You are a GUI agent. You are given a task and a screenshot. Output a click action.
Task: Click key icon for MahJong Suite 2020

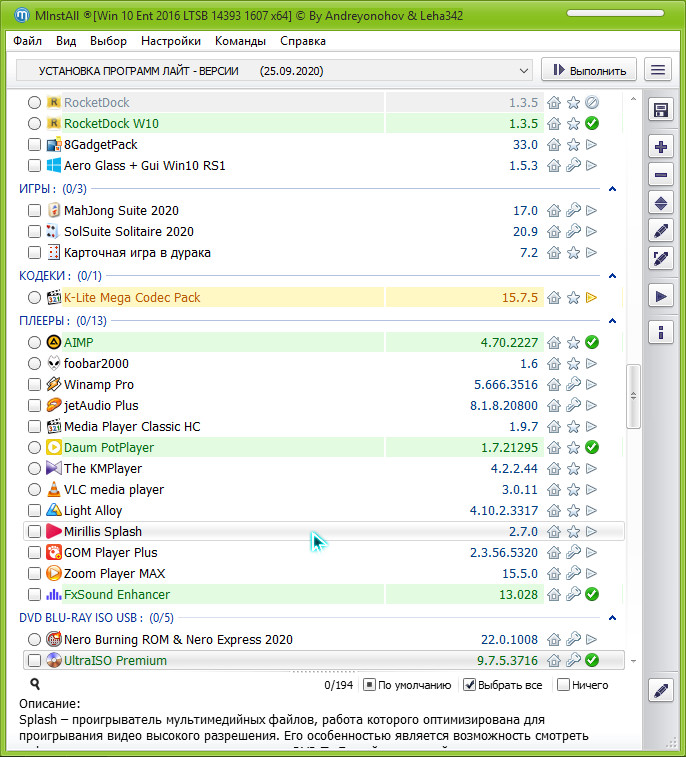coord(573,210)
